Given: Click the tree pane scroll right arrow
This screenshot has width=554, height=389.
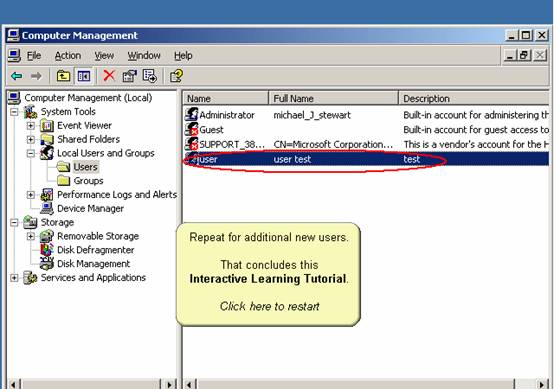Looking at the screenshot, I should (x=170, y=384).
